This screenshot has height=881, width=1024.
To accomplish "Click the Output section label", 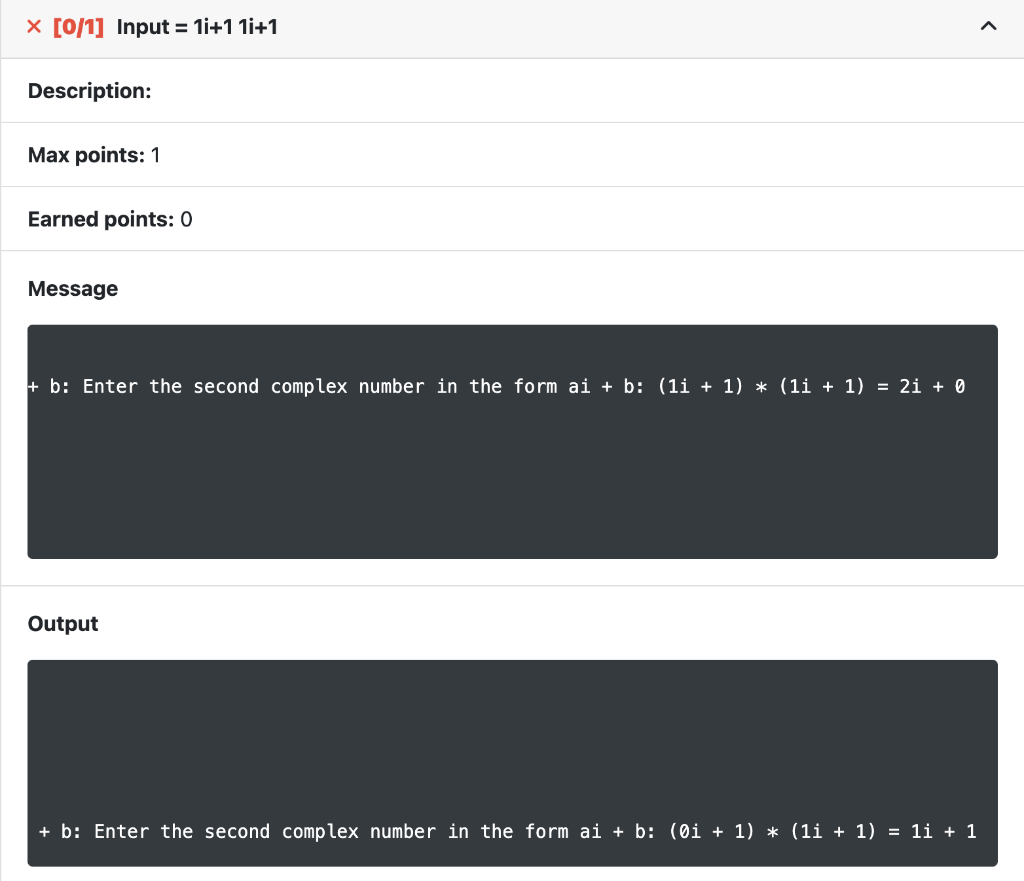I will click(x=62, y=623).
